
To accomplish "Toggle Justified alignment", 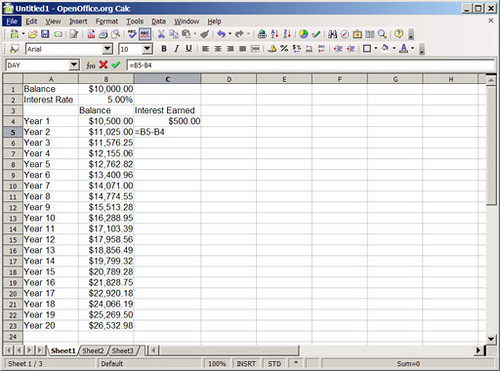I will click(243, 49).
